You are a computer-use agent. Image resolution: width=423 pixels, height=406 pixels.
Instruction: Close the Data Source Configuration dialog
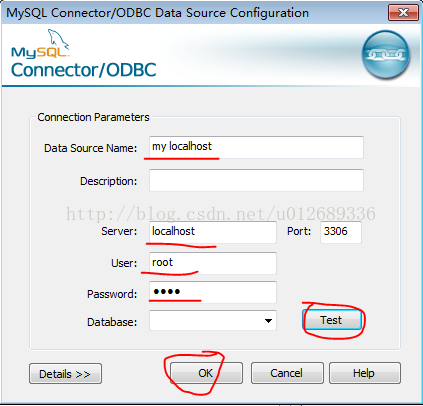403,13
